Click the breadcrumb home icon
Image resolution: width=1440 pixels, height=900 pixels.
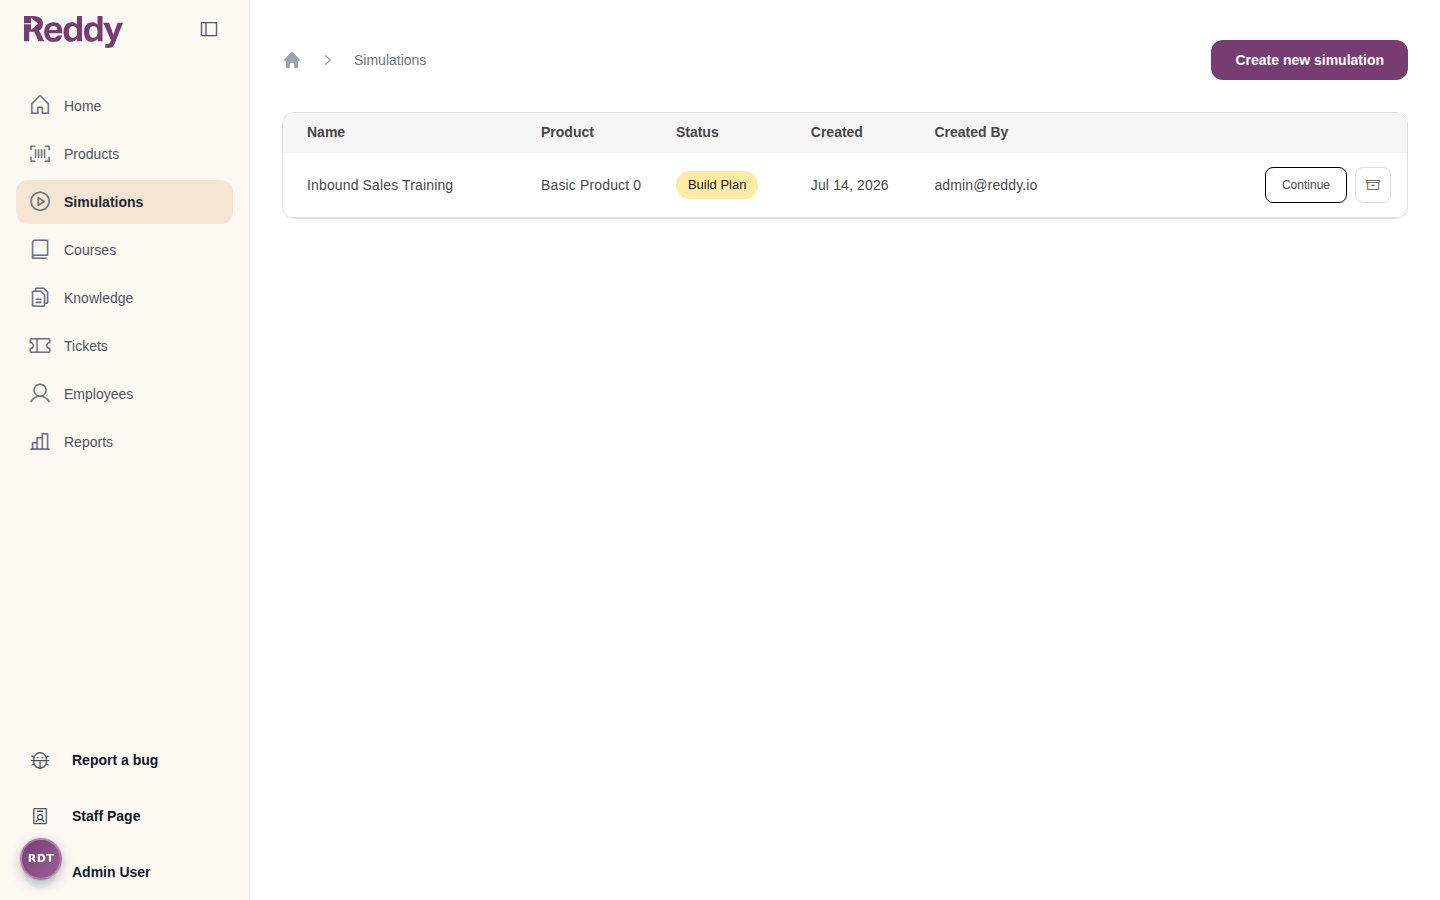tap(292, 60)
